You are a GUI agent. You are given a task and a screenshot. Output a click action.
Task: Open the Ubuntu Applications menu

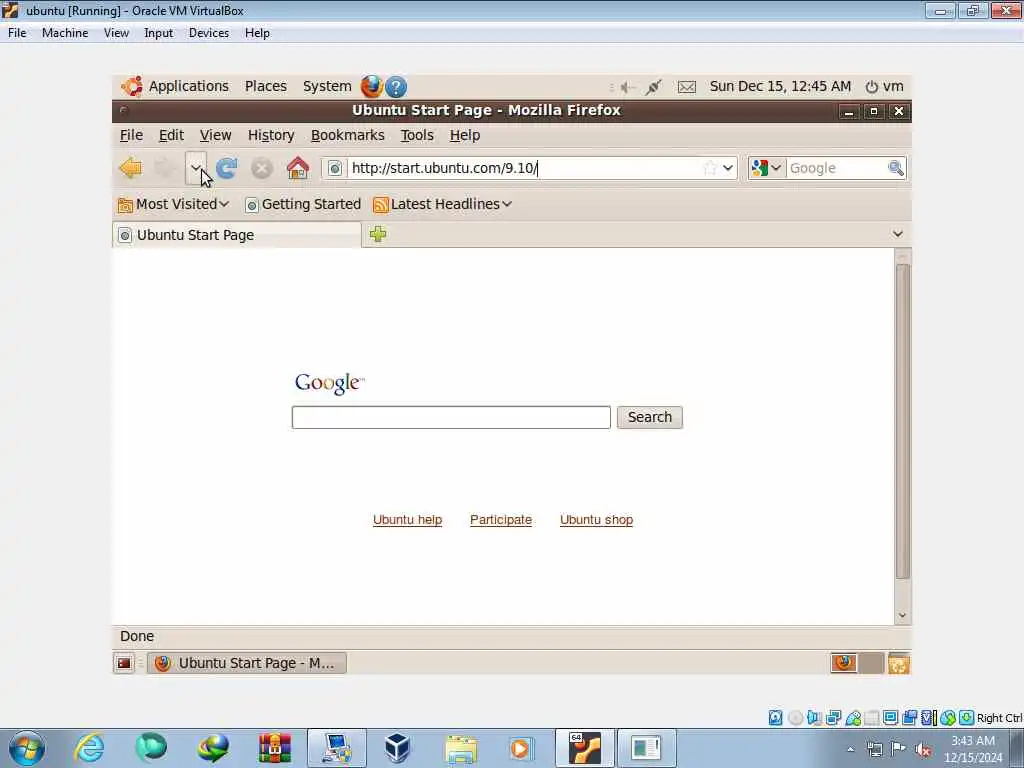point(175,86)
